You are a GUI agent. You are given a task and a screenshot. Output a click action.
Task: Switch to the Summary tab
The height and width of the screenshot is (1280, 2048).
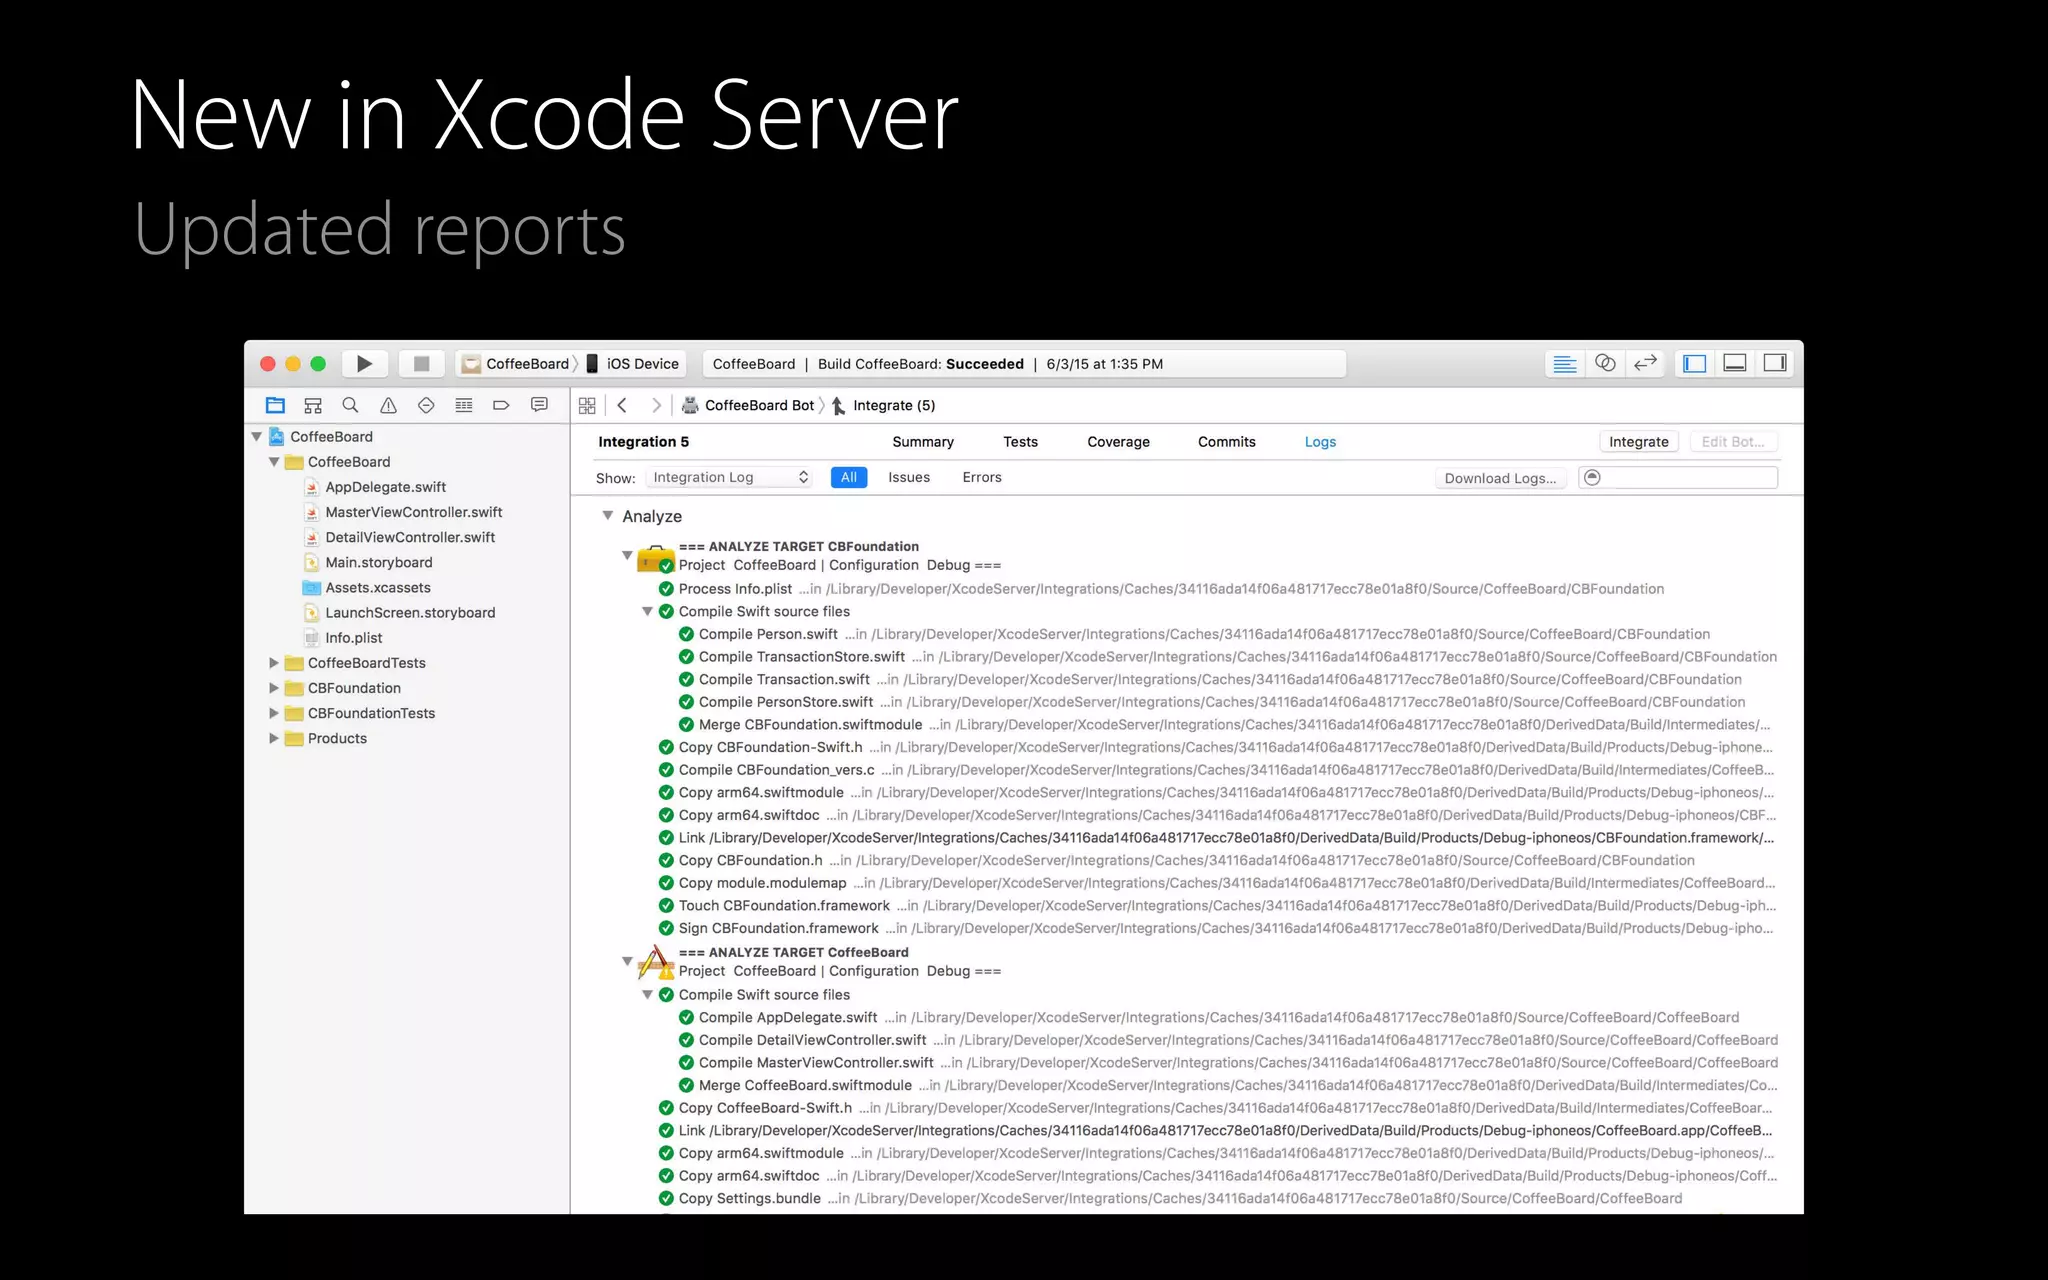coord(923,442)
